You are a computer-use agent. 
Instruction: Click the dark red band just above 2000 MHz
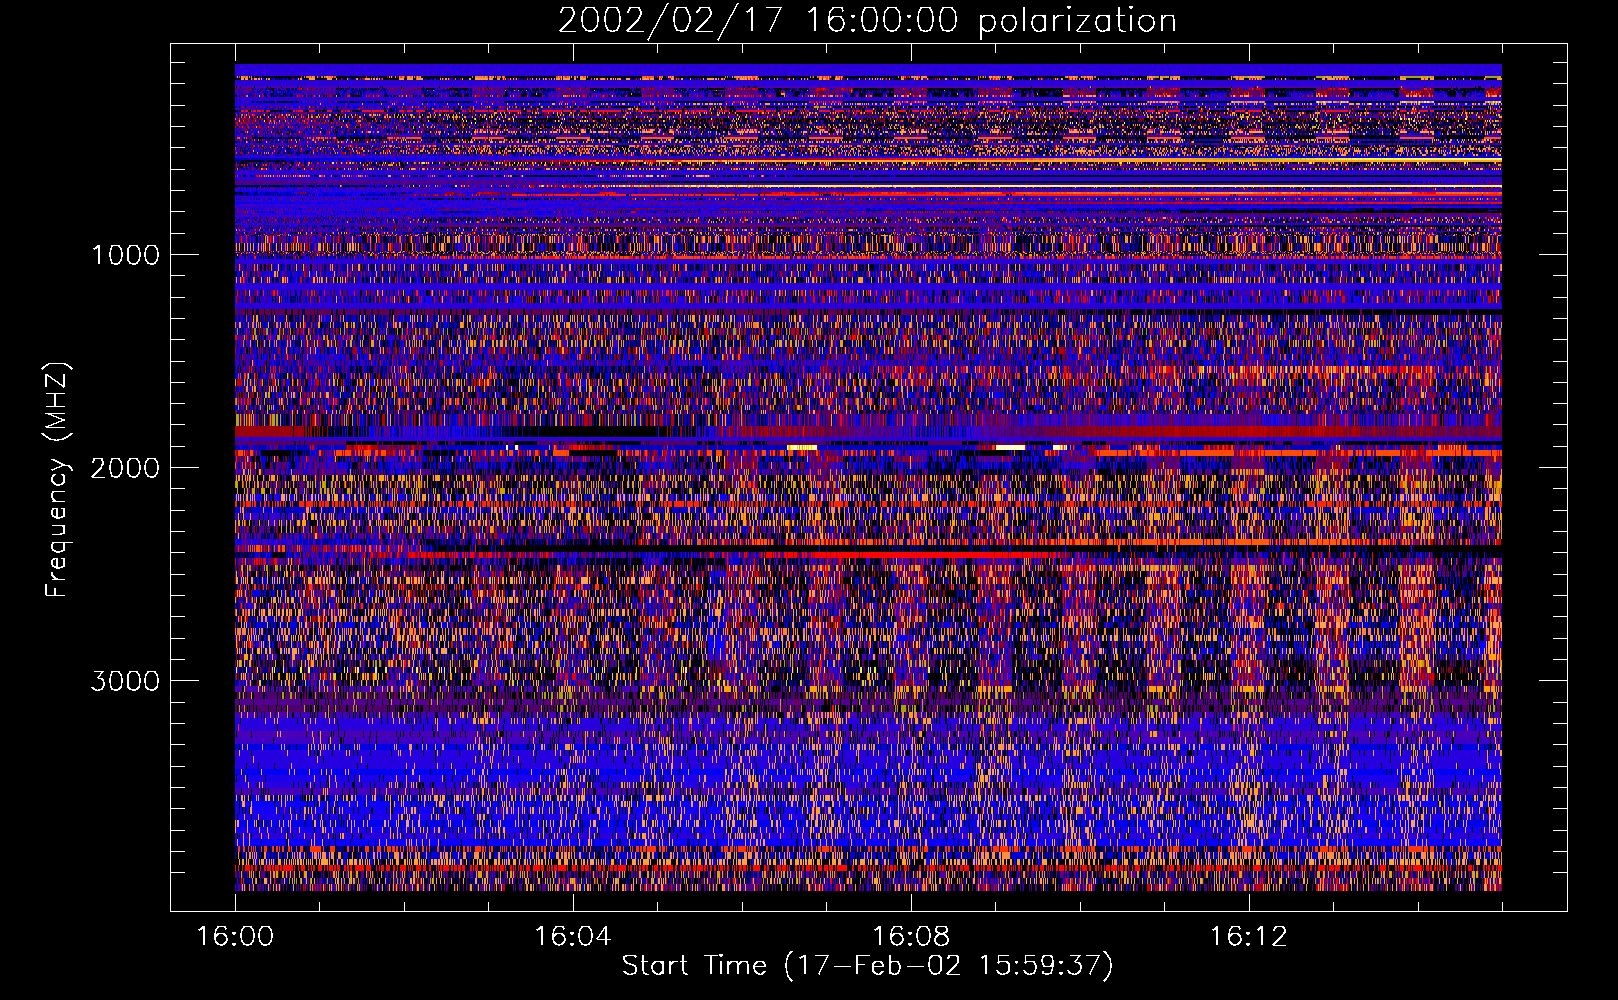click(868, 432)
